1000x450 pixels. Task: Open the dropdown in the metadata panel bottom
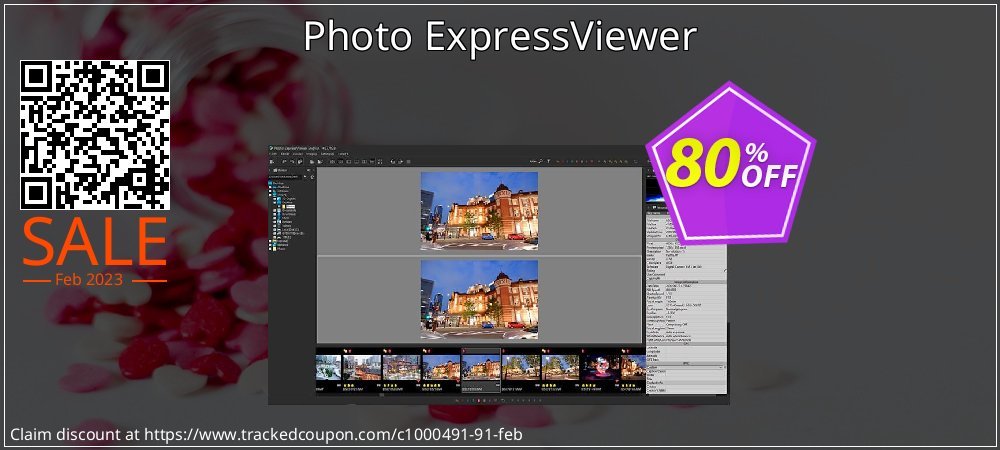[686, 367]
